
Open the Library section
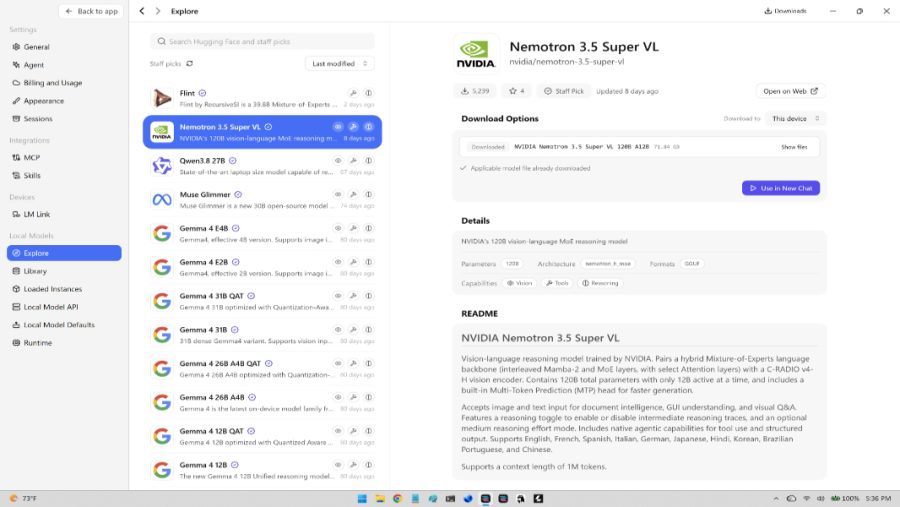(x=35, y=271)
